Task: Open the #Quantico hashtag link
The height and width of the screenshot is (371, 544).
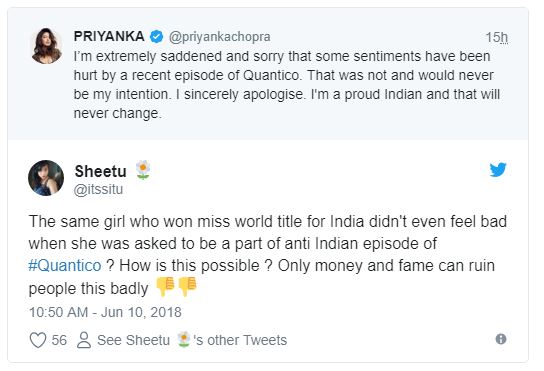Action: [x=65, y=266]
